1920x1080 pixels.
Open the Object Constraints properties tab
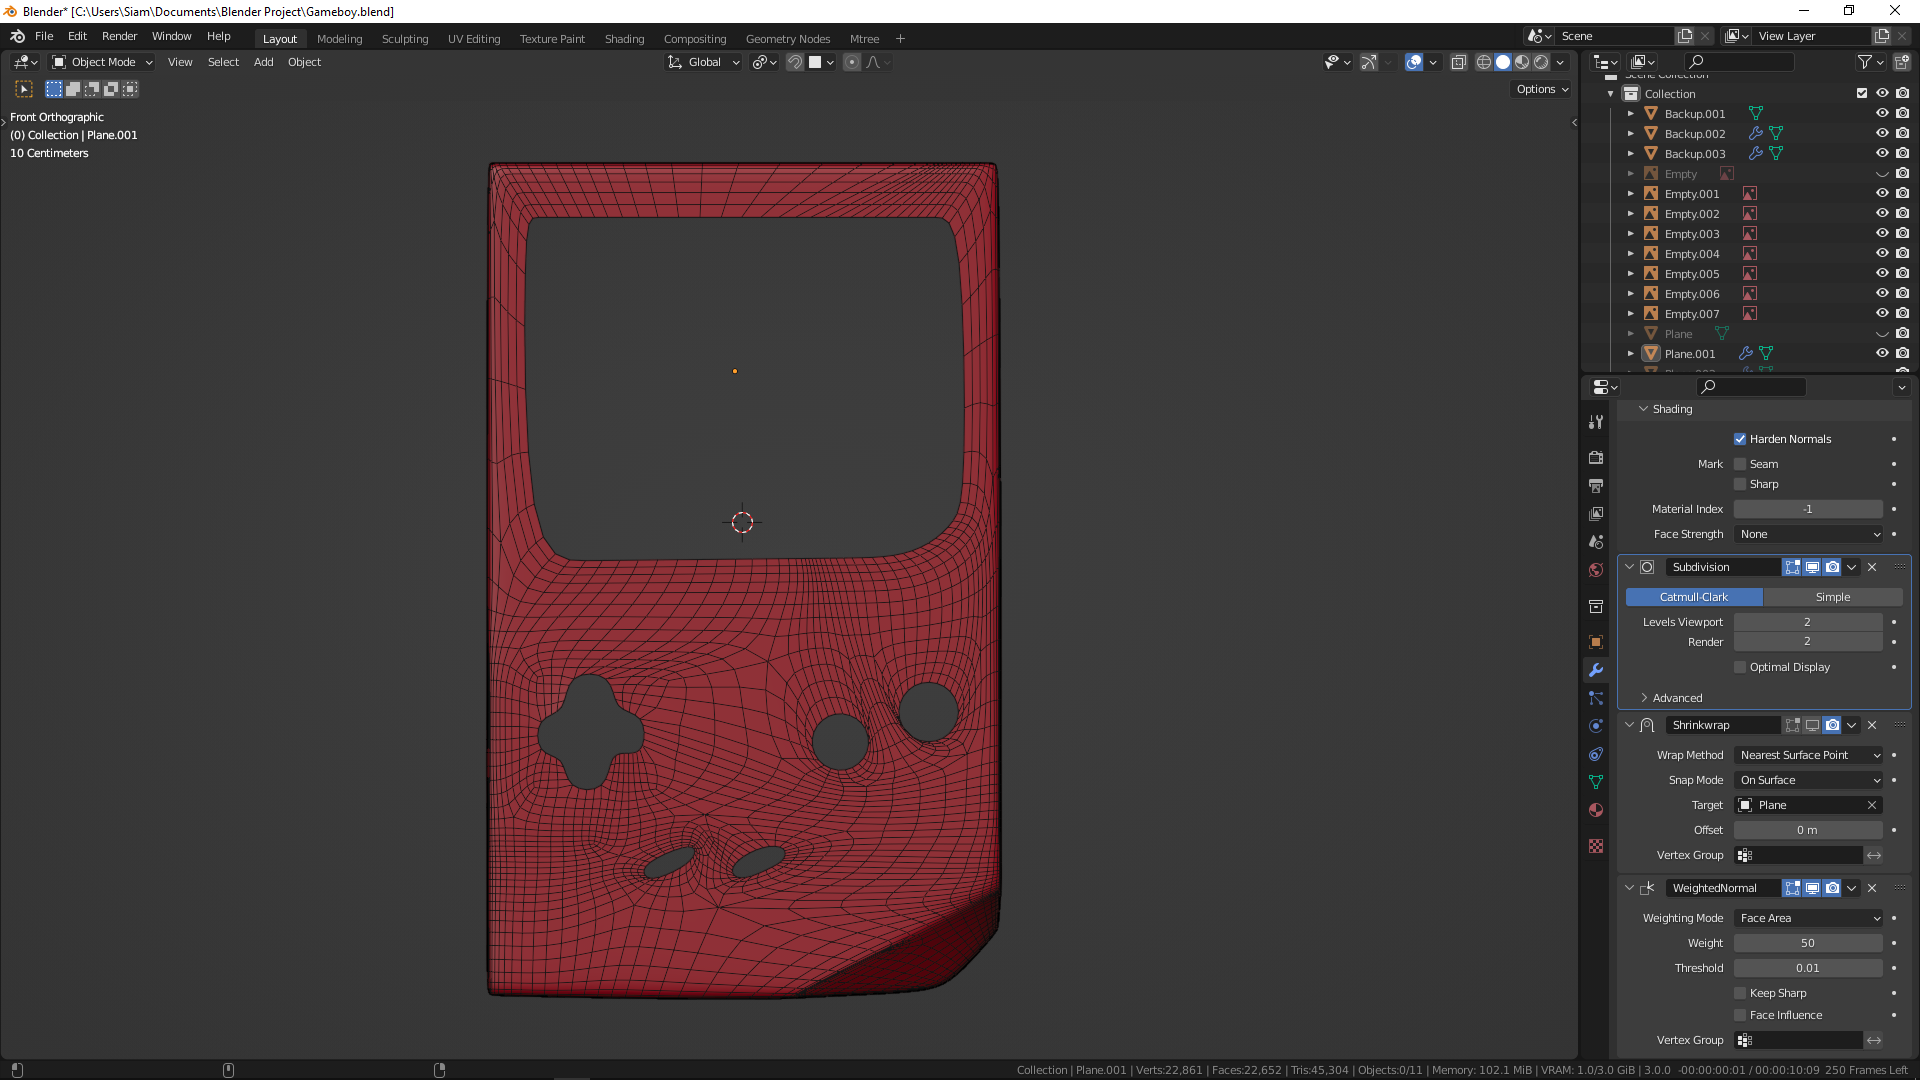coord(1596,754)
